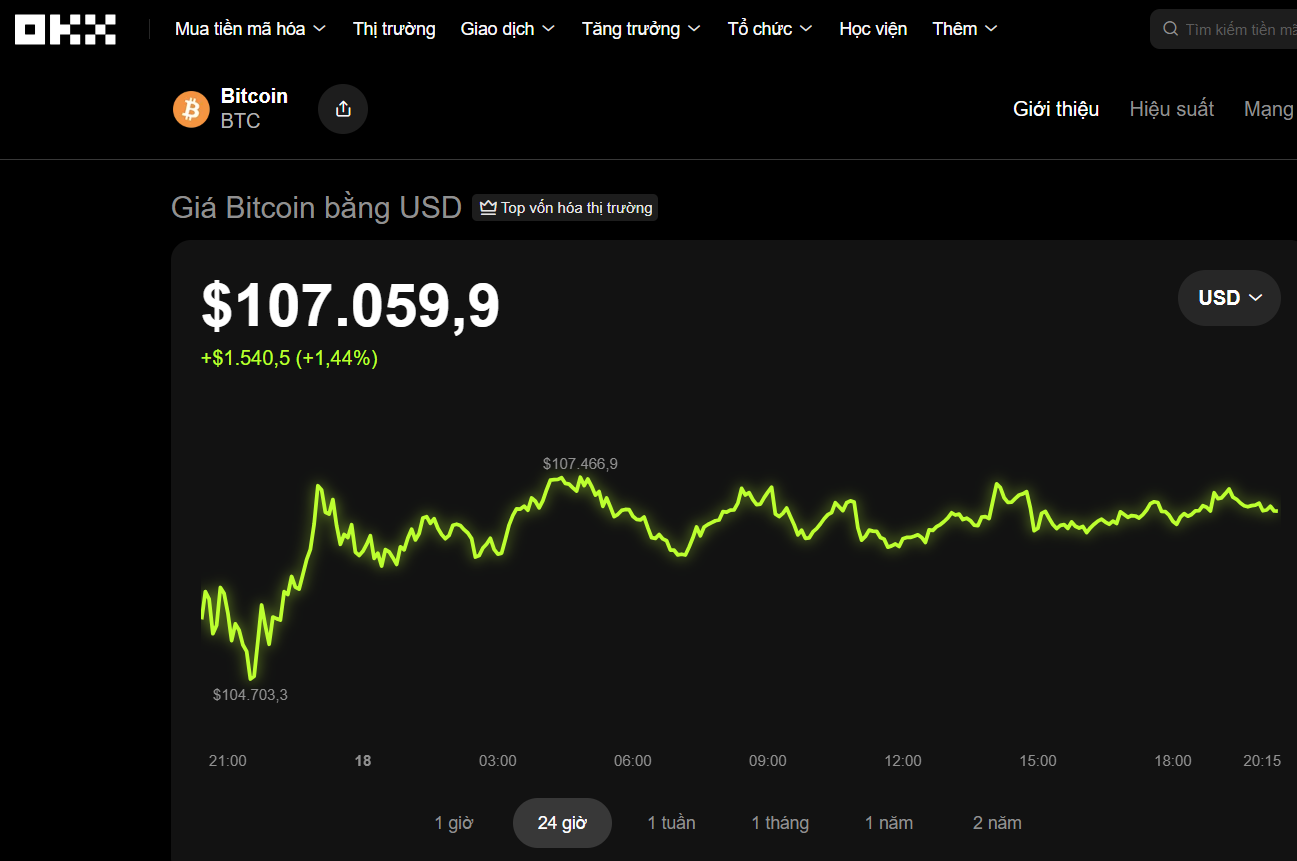This screenshot has width=1297, height=861.
Task: Go to Thị trường page
Action: tap(394, 29)
